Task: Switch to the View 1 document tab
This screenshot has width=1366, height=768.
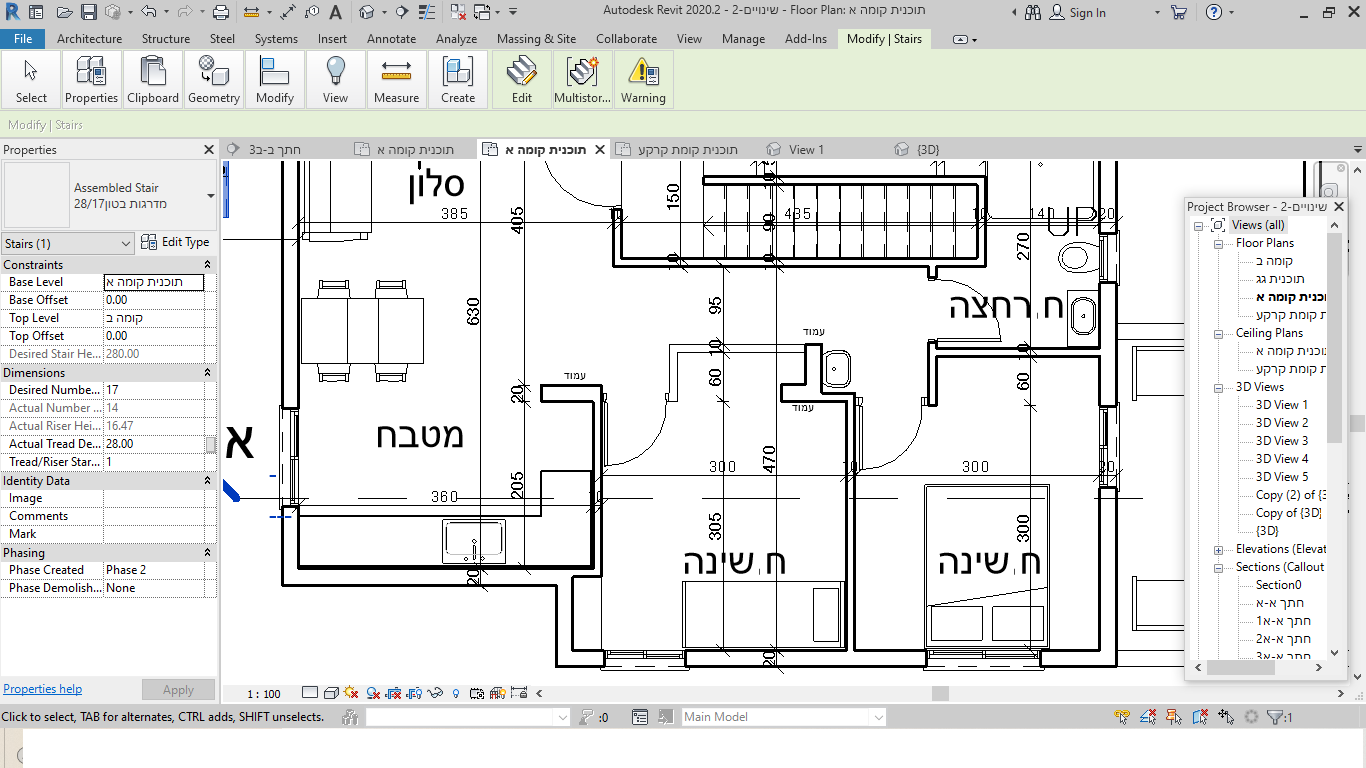Action: tap(807, 149)
